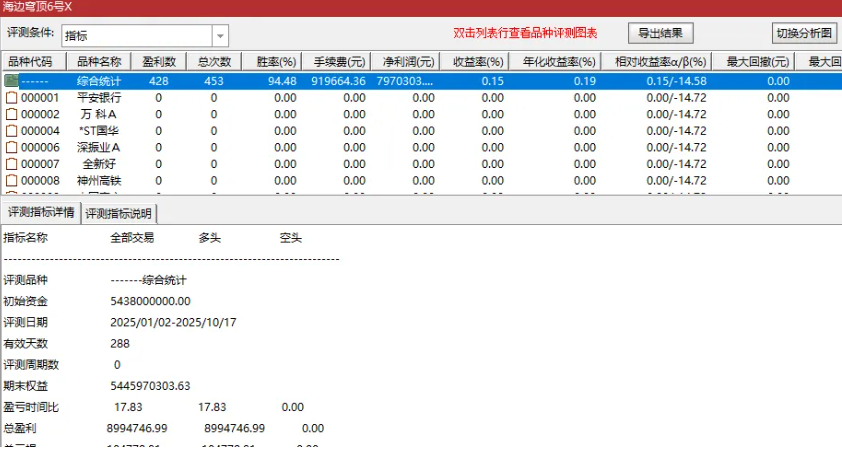842x471 pixels.
Task: Select the 深振业A row in the list
Action: [99, 147]
